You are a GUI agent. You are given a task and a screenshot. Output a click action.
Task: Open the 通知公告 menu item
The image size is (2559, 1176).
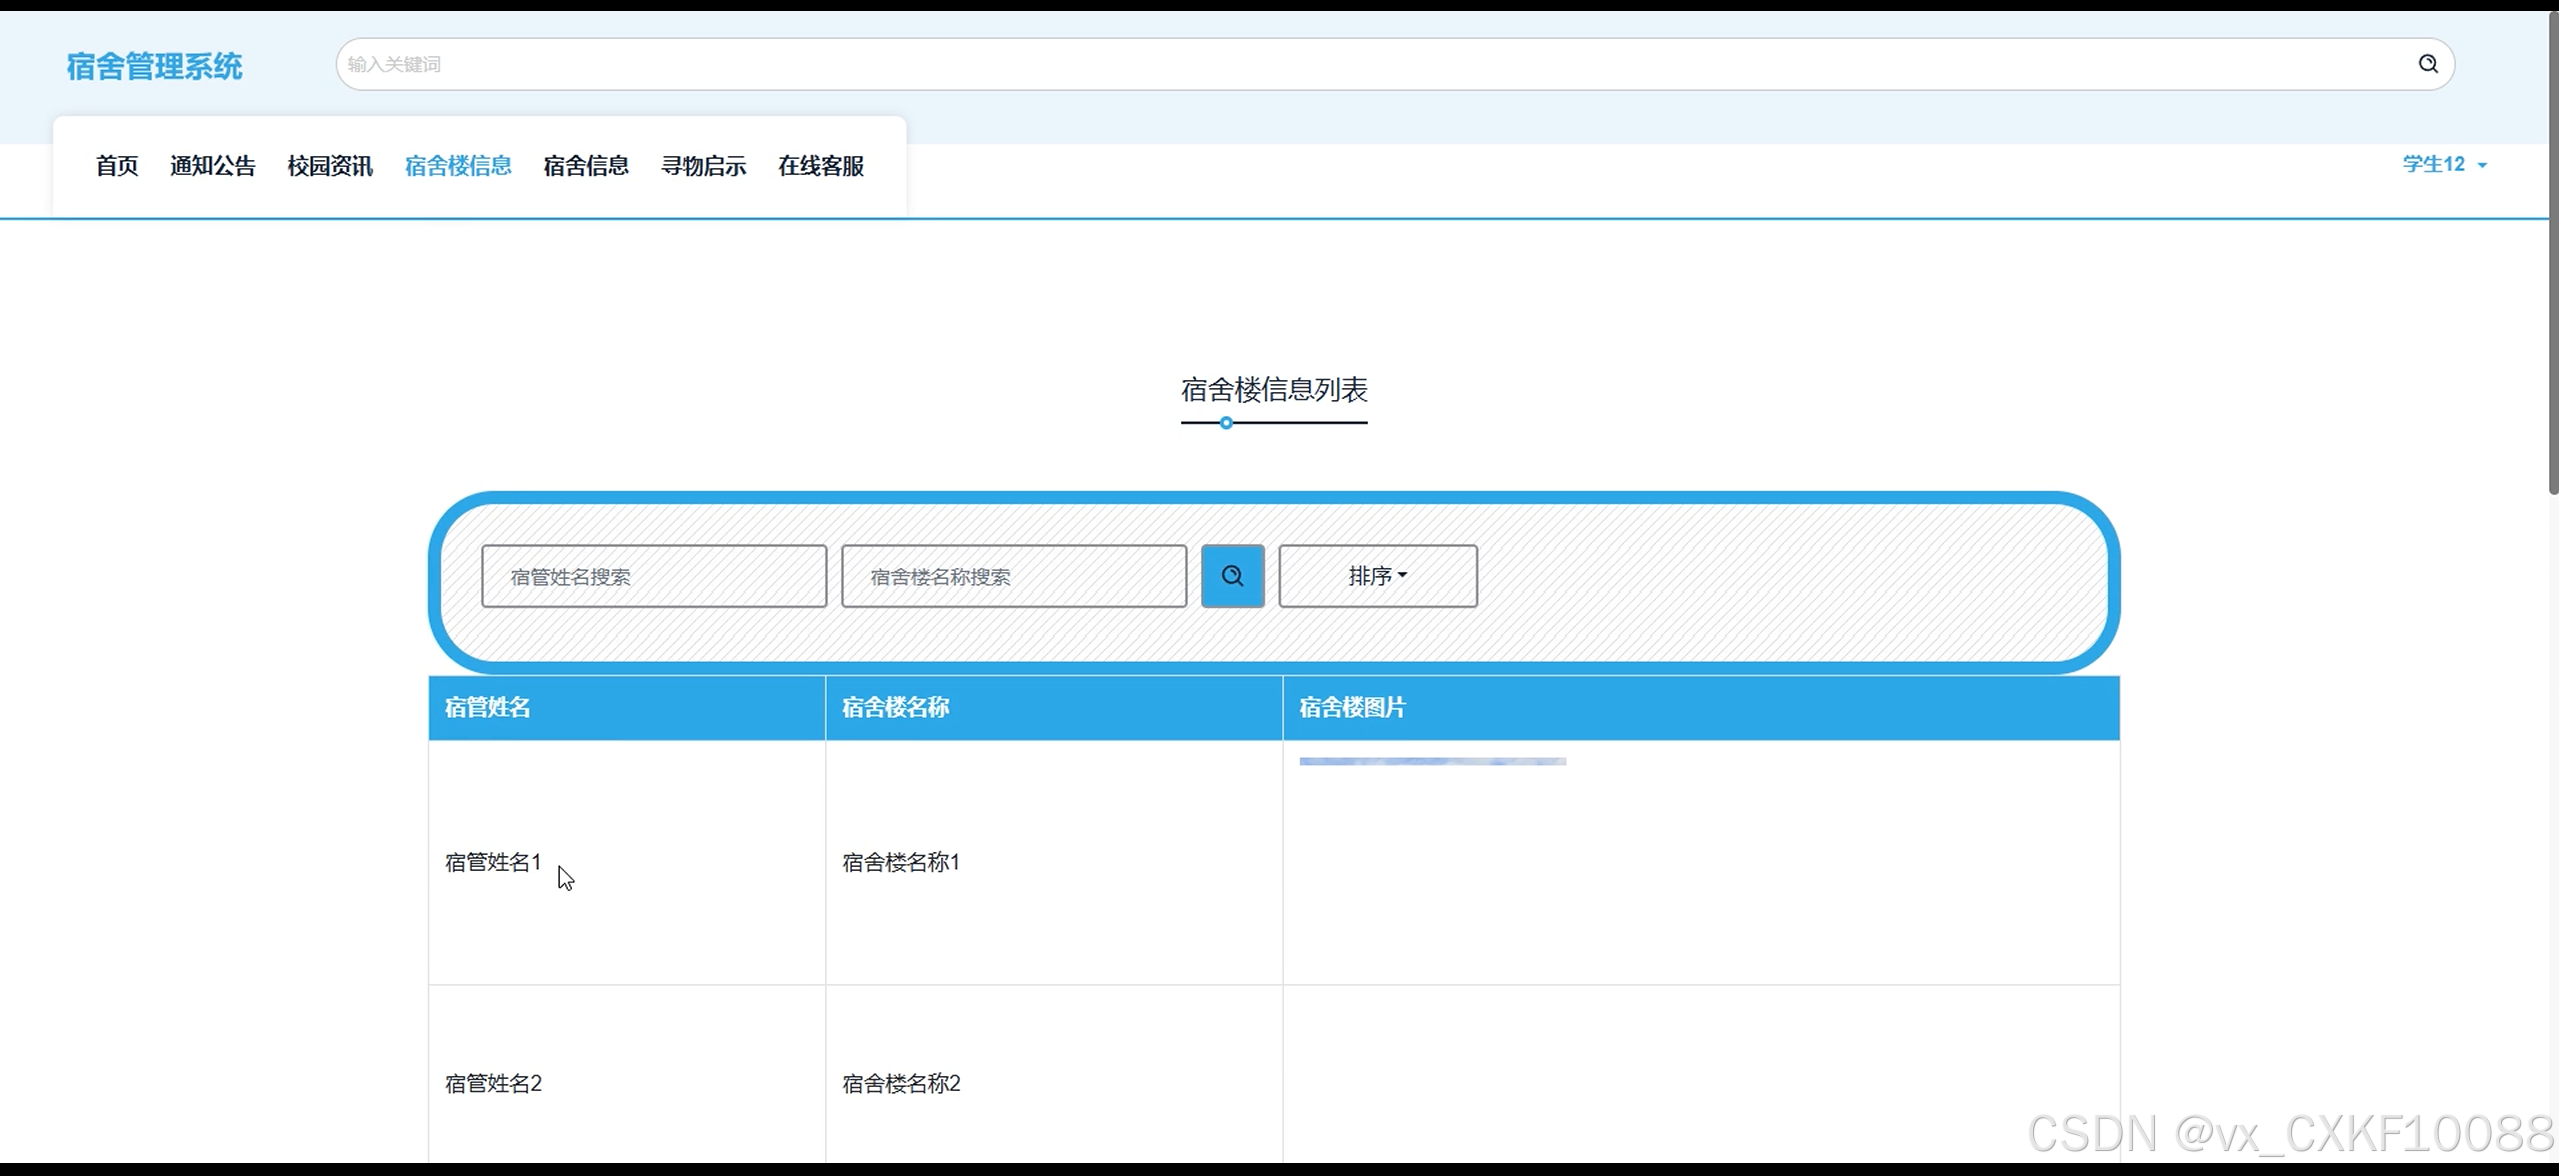click(x=212, y=166)
